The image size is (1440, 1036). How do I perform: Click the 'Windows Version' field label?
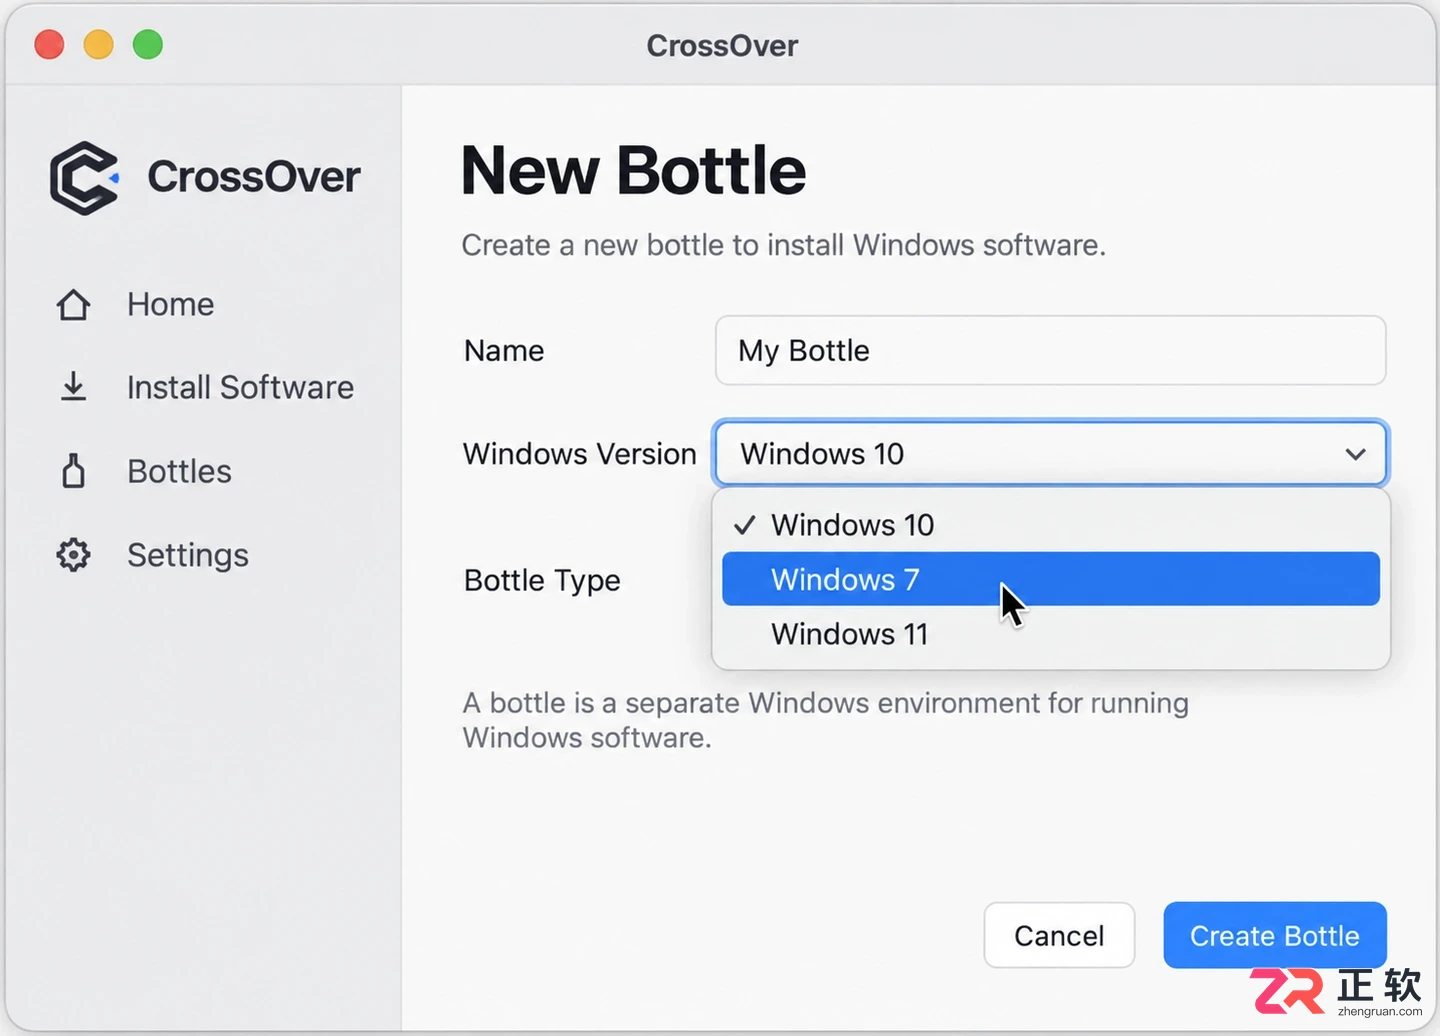(579, 453)
